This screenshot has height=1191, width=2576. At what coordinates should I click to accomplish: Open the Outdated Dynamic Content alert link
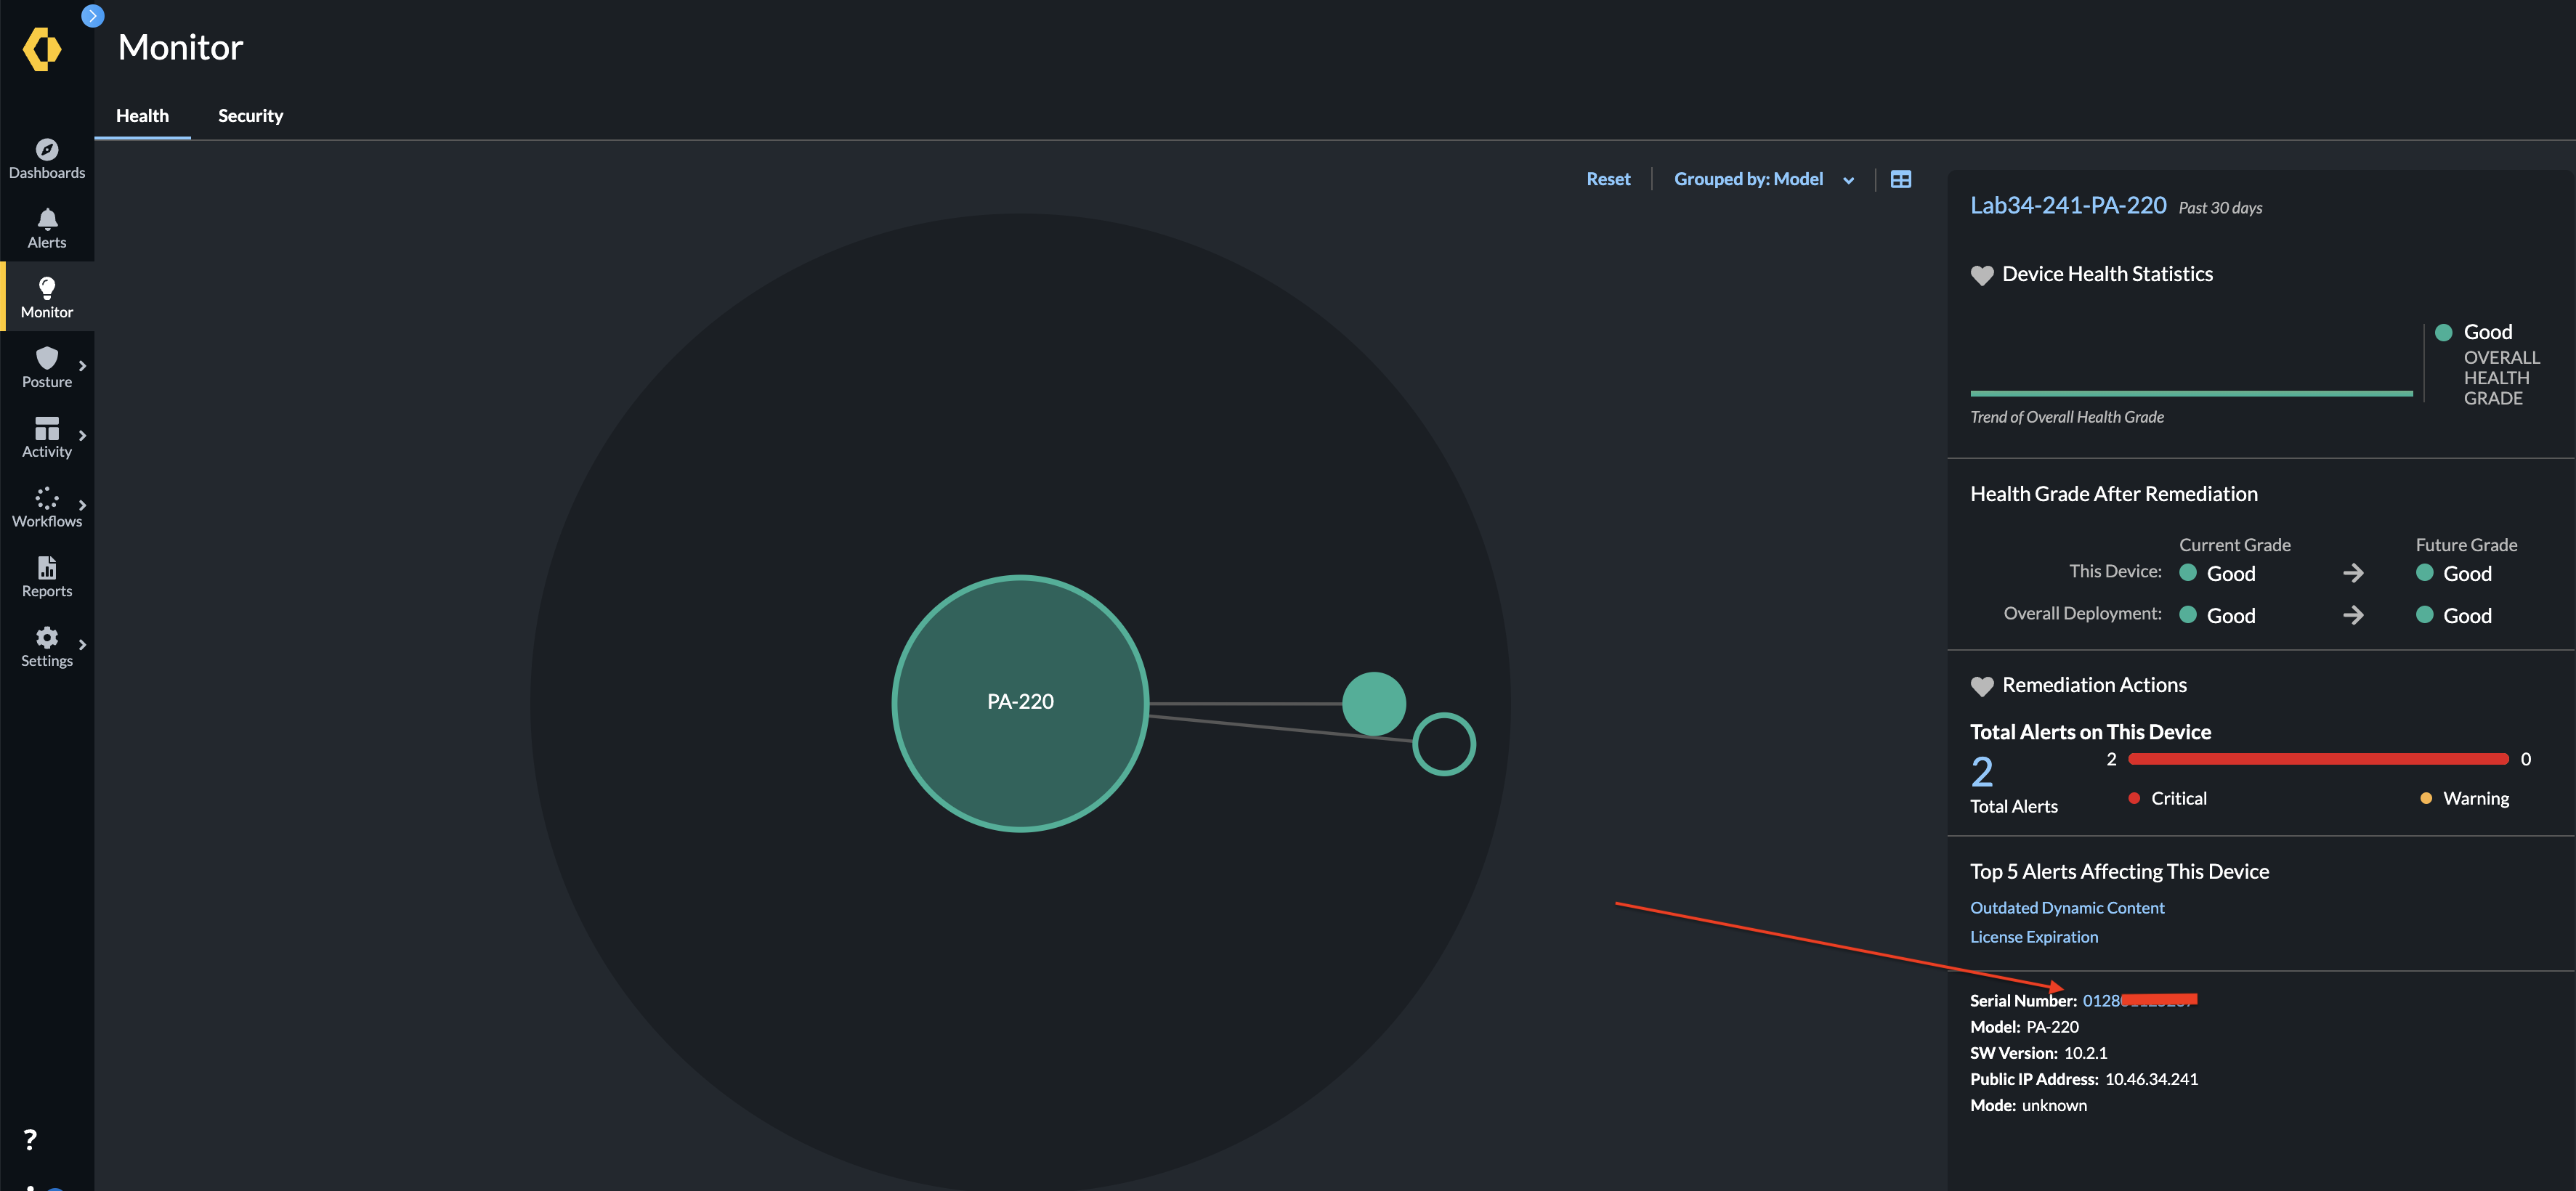click(2066, 907)
